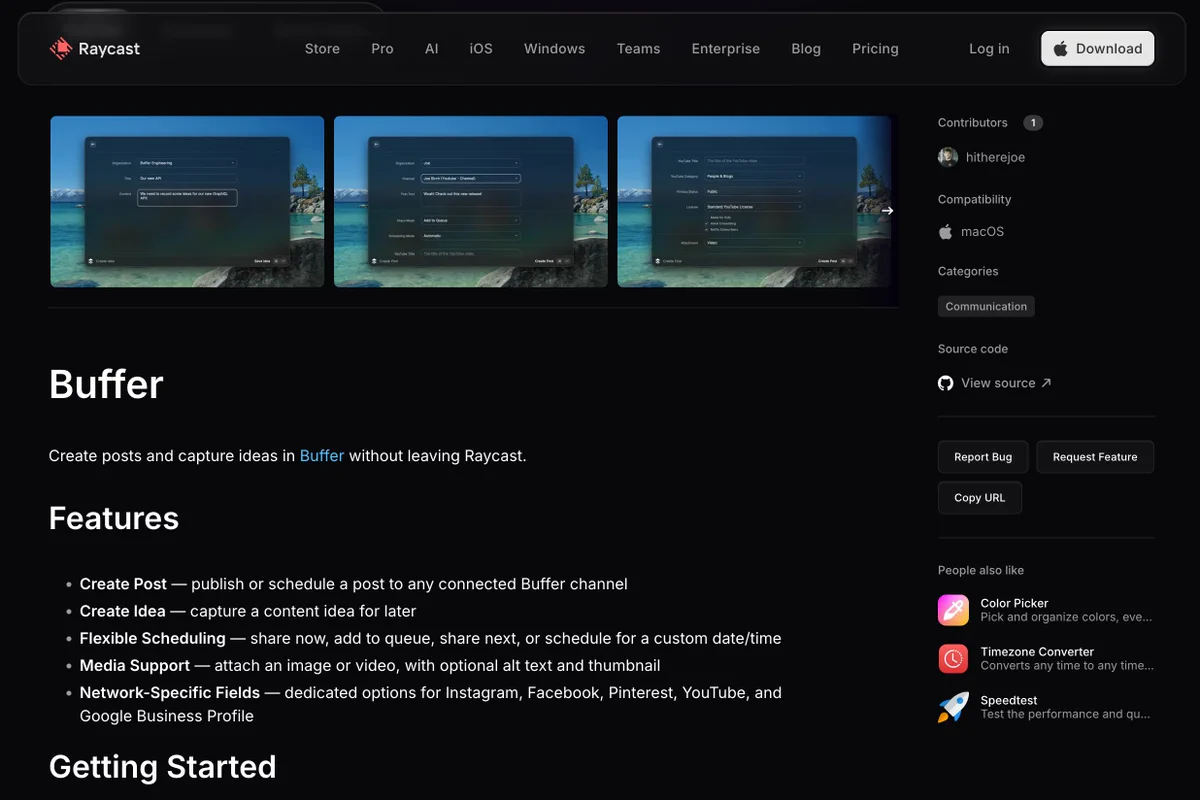Open the Teams nav item
Image resolution: width=1200 pixels, height=800 pixels.
638,48
